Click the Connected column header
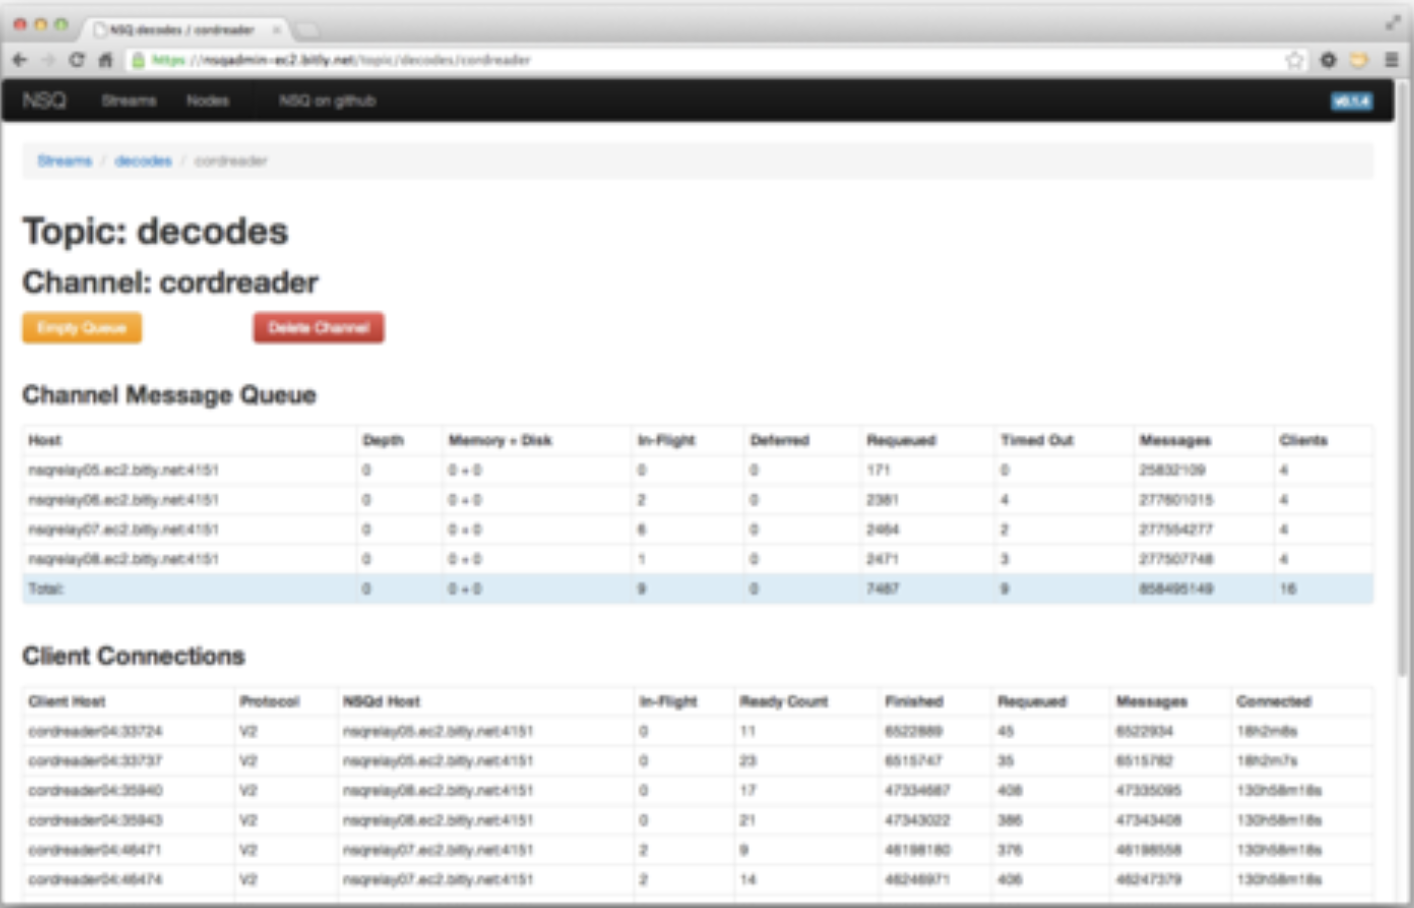The height and width of the screenshot is (908, 1414). 1274,701
